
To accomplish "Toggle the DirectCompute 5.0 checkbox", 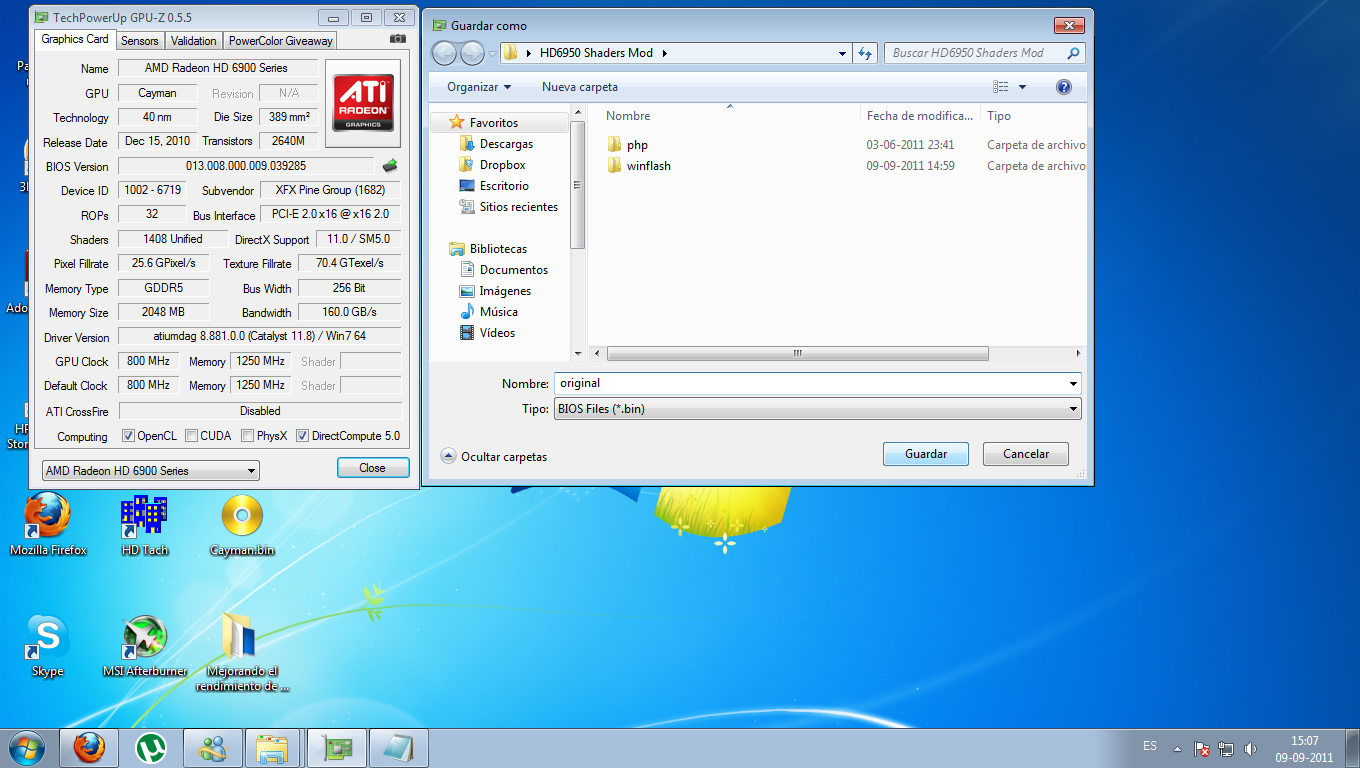I will 302,436.
